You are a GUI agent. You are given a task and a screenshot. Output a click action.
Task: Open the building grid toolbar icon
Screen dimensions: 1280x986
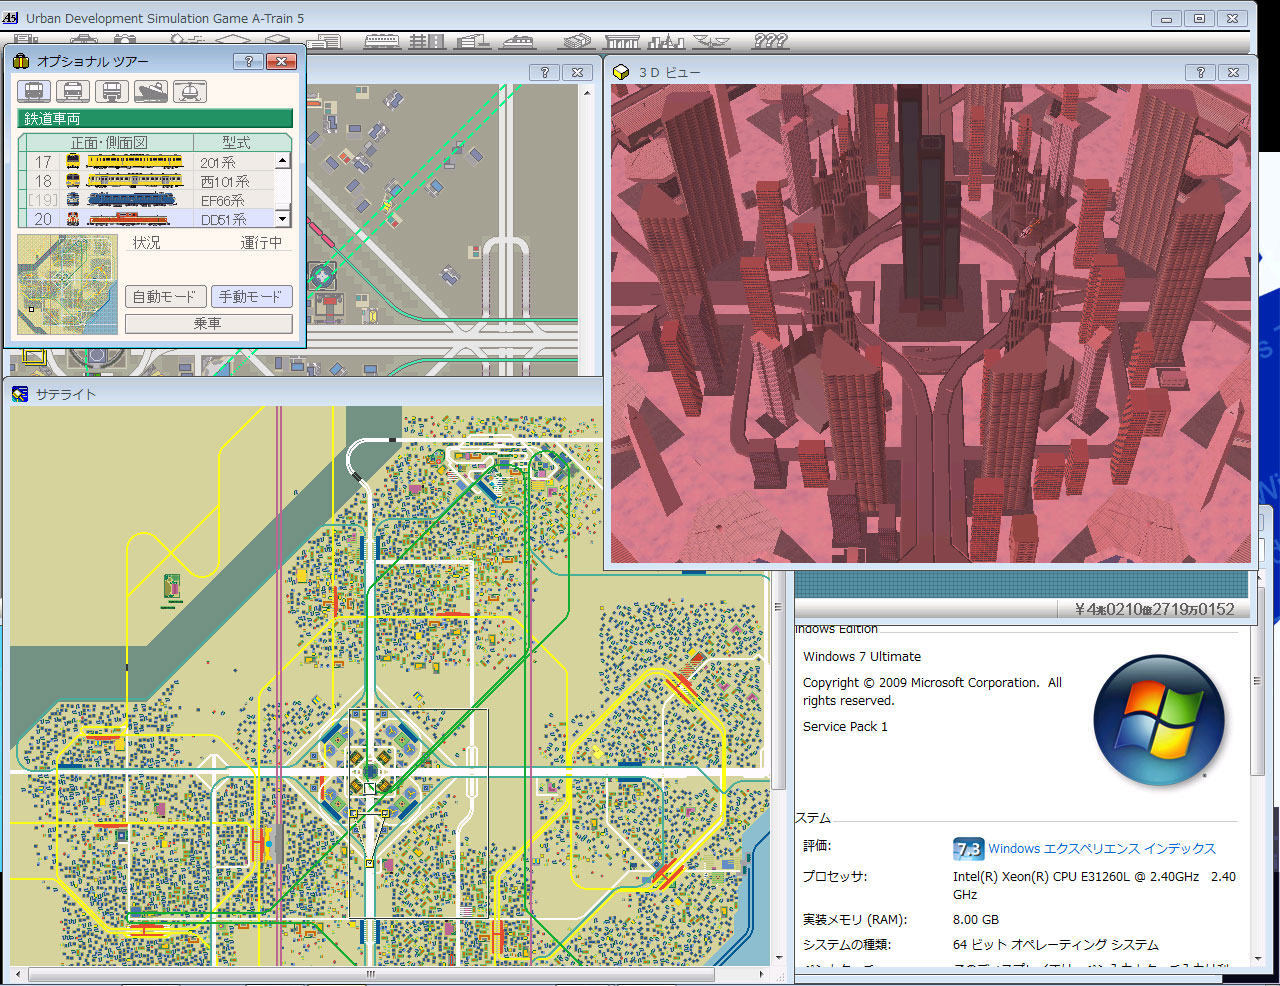coord(427,41)
